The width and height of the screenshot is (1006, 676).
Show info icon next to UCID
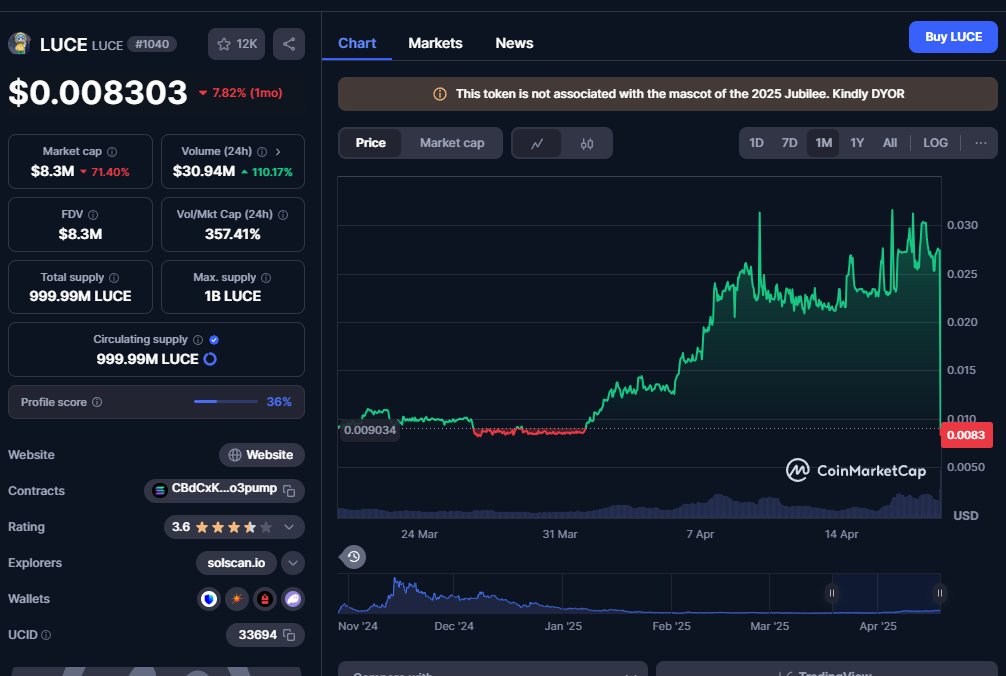[46, 635]
